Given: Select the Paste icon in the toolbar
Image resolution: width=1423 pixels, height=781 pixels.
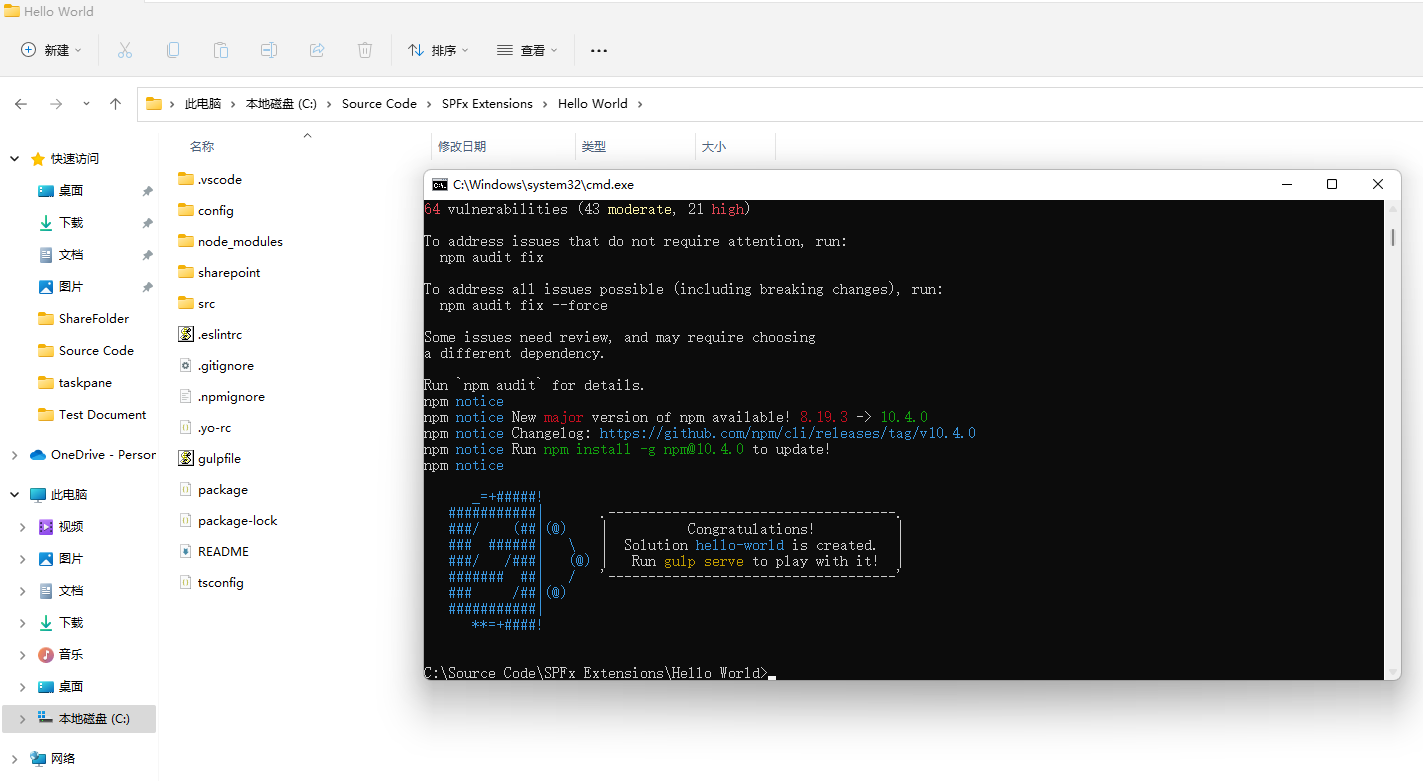Looking at the screenshot, I should pyautogui.click(x=220, y=49).
